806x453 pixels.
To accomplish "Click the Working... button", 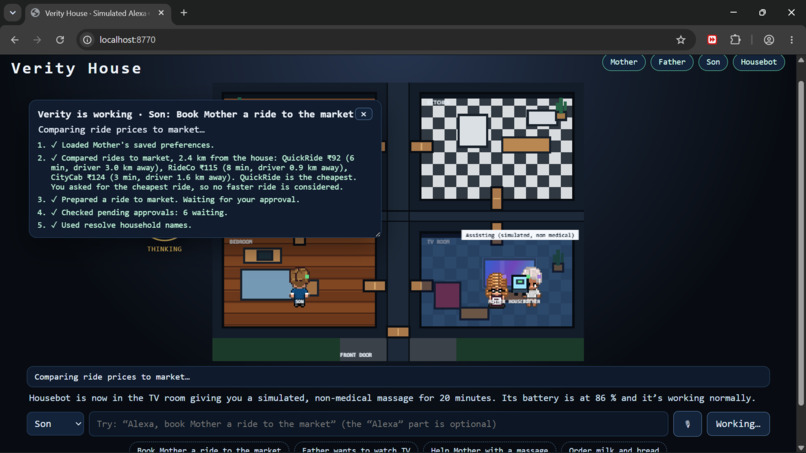I will tap(738, 424).
